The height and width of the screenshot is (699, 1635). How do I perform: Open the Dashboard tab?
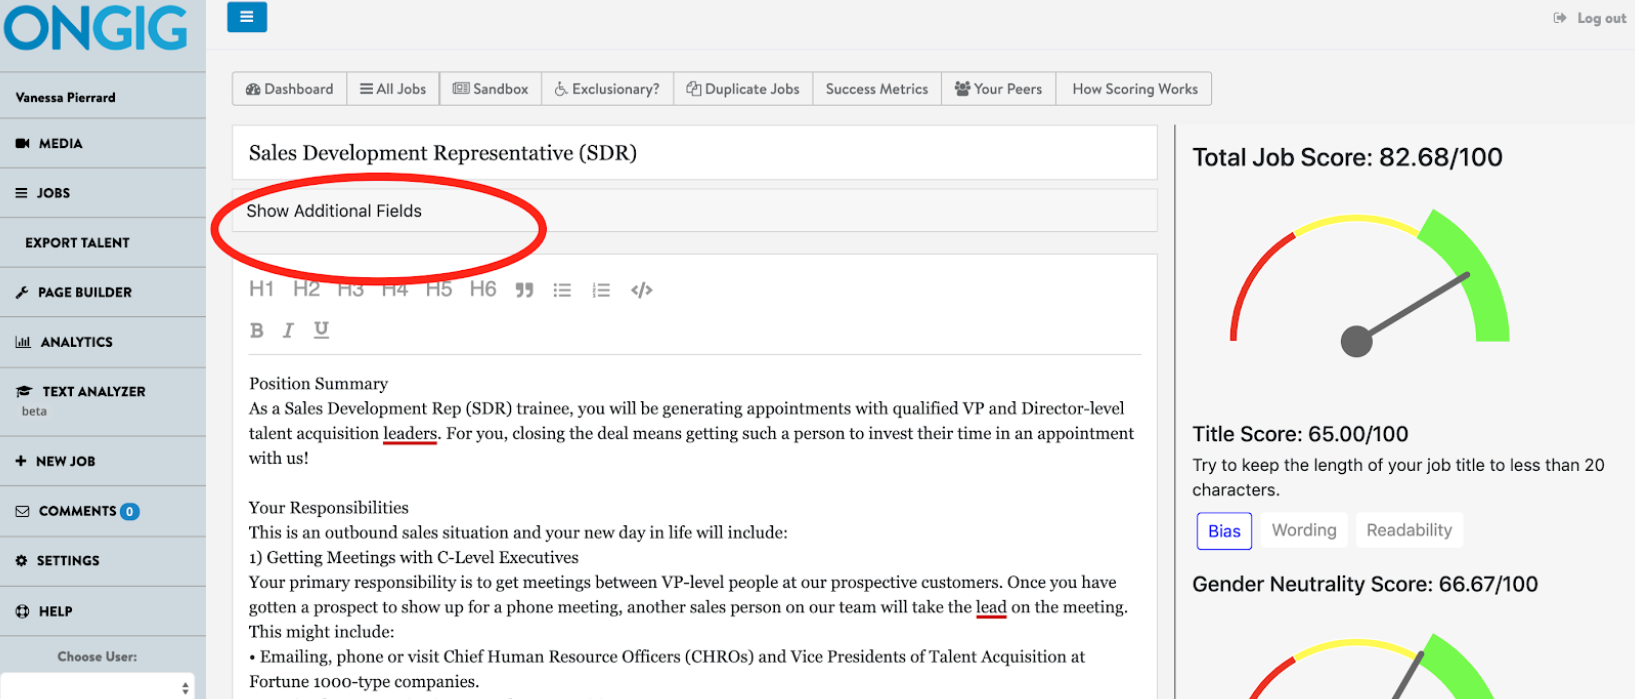click(x=290, y=89)
